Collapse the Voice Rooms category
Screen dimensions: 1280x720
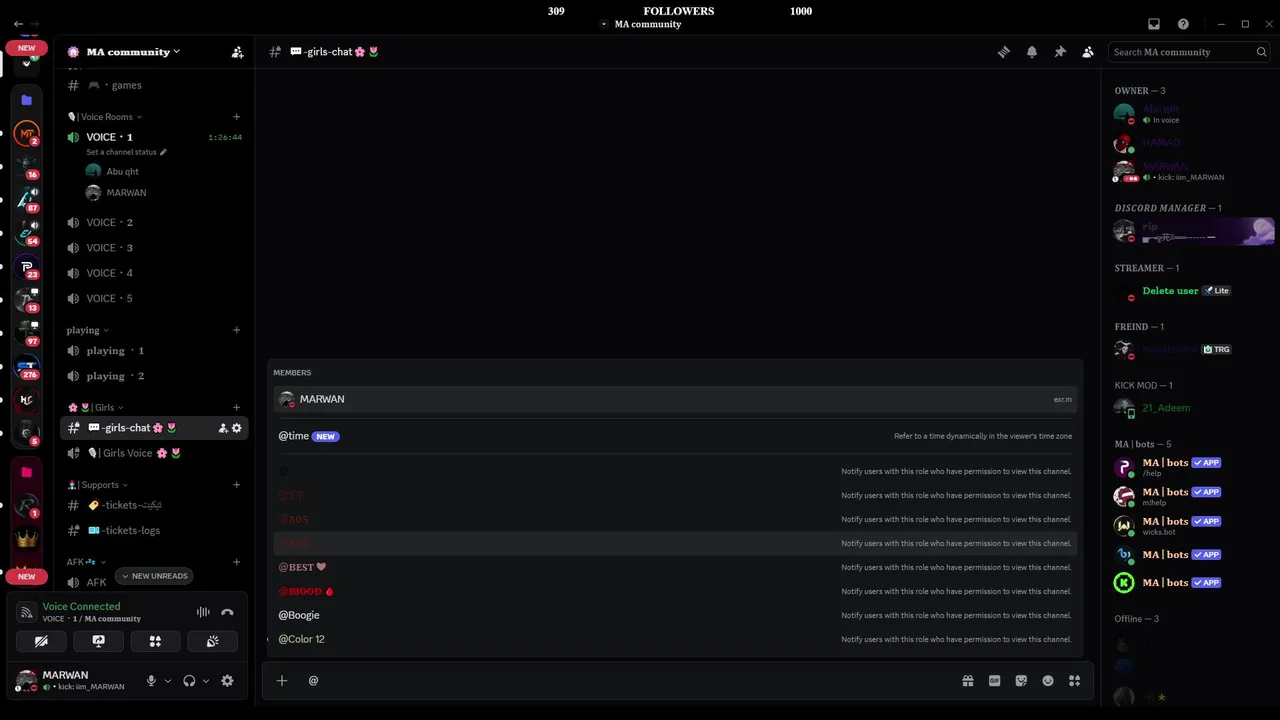105,117
